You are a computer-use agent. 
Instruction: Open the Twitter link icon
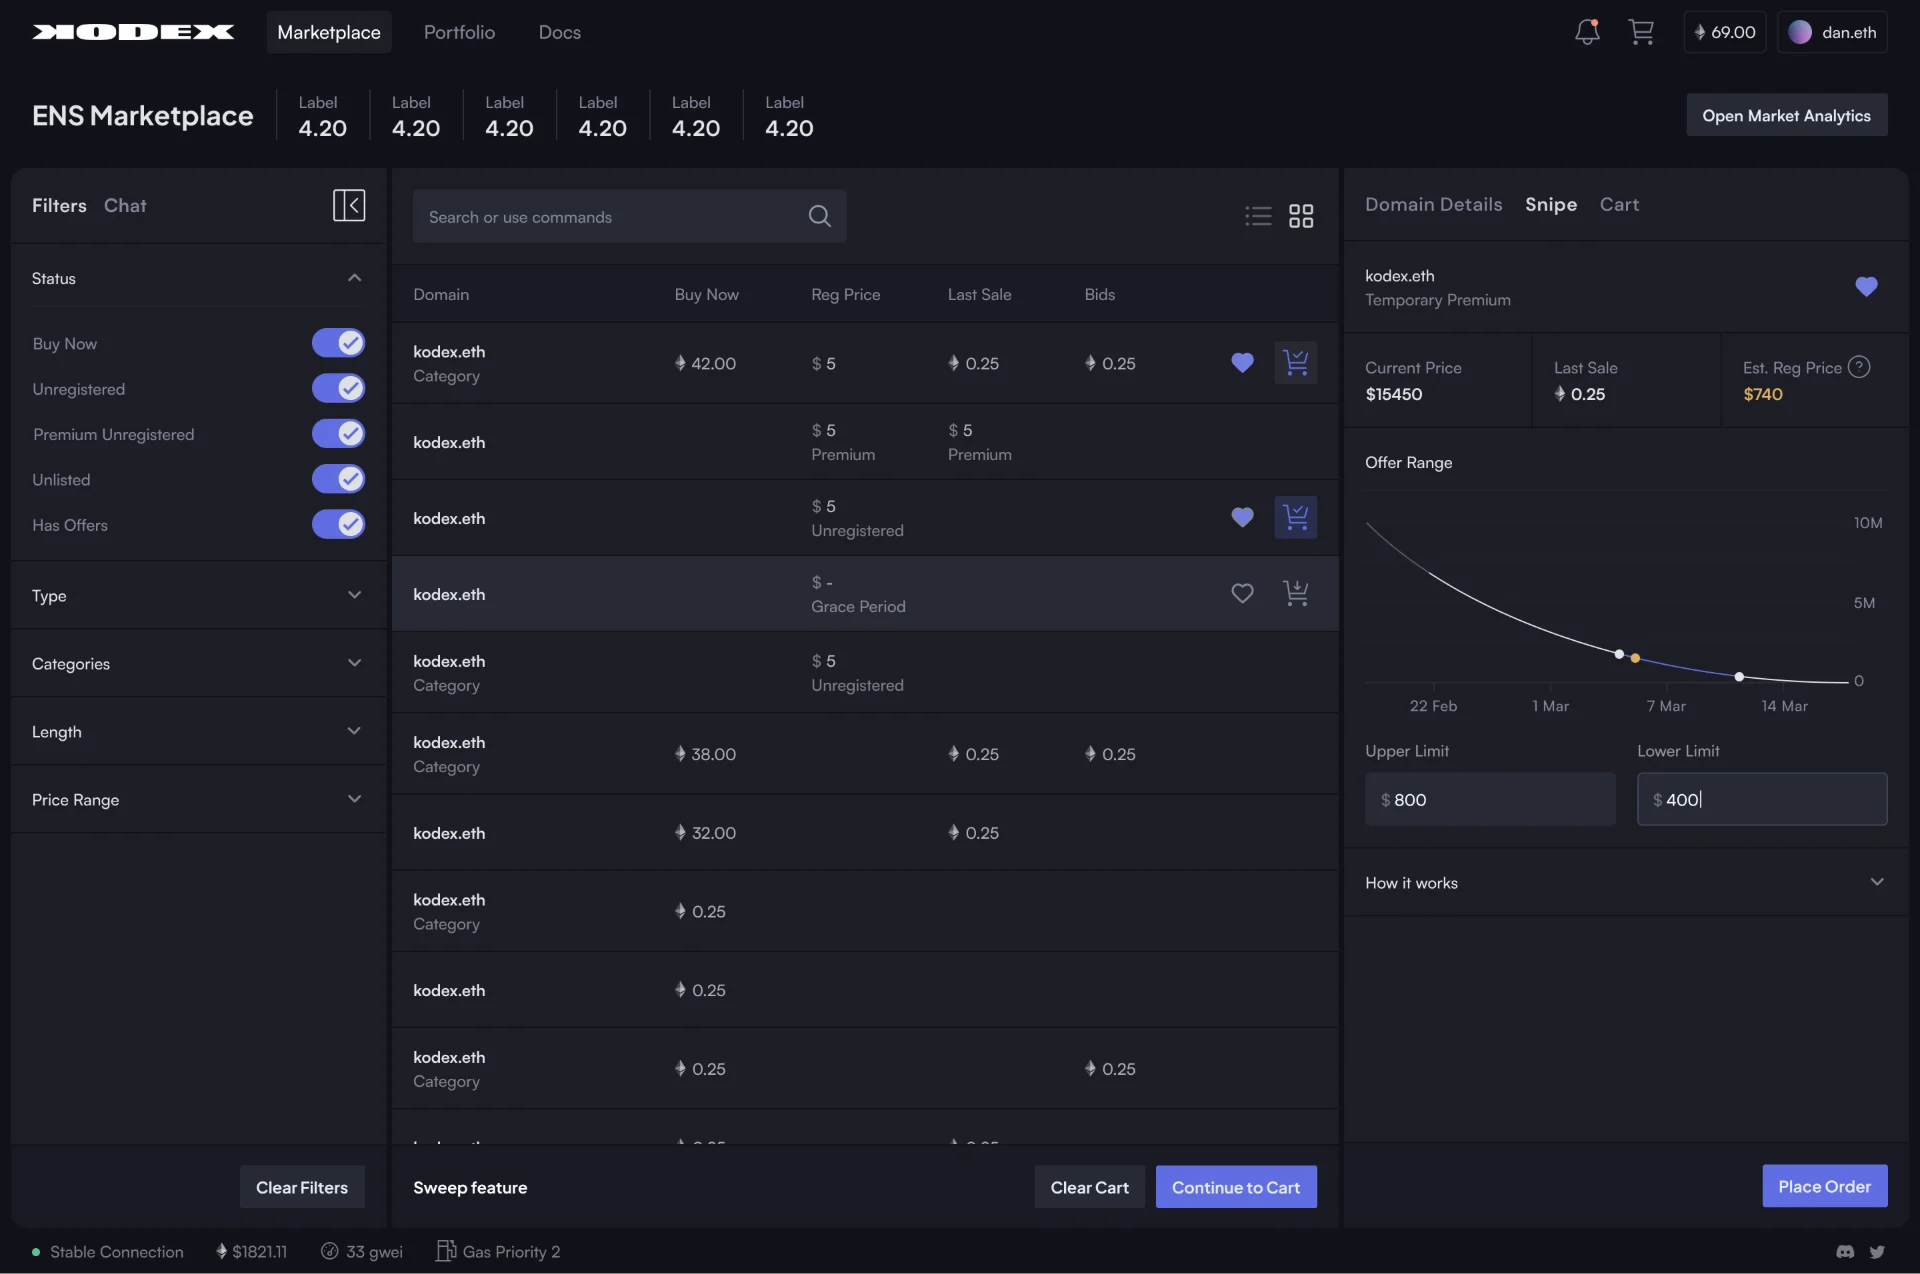[1877, 1251]
